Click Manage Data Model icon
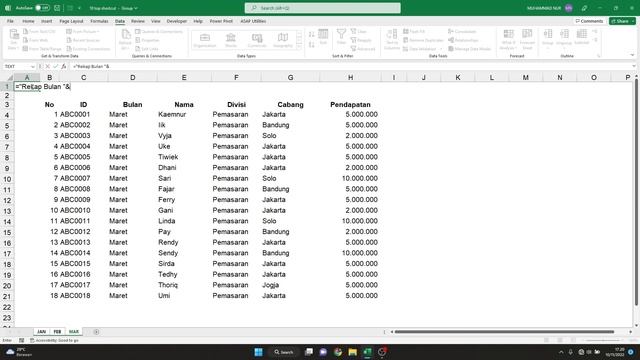Screen dimensions: 640x360 (x=451, y=49)
